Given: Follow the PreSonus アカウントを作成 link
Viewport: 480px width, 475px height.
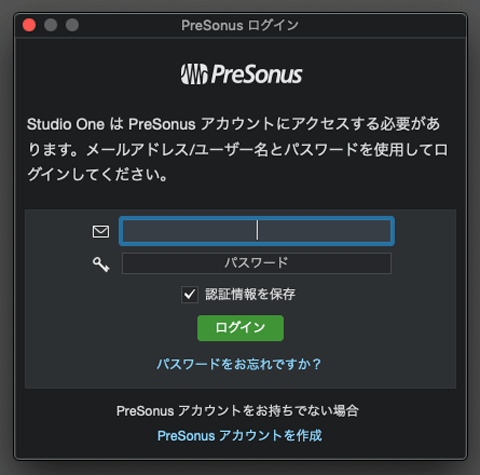Looking at the screenshot, I should pos(240,436).
